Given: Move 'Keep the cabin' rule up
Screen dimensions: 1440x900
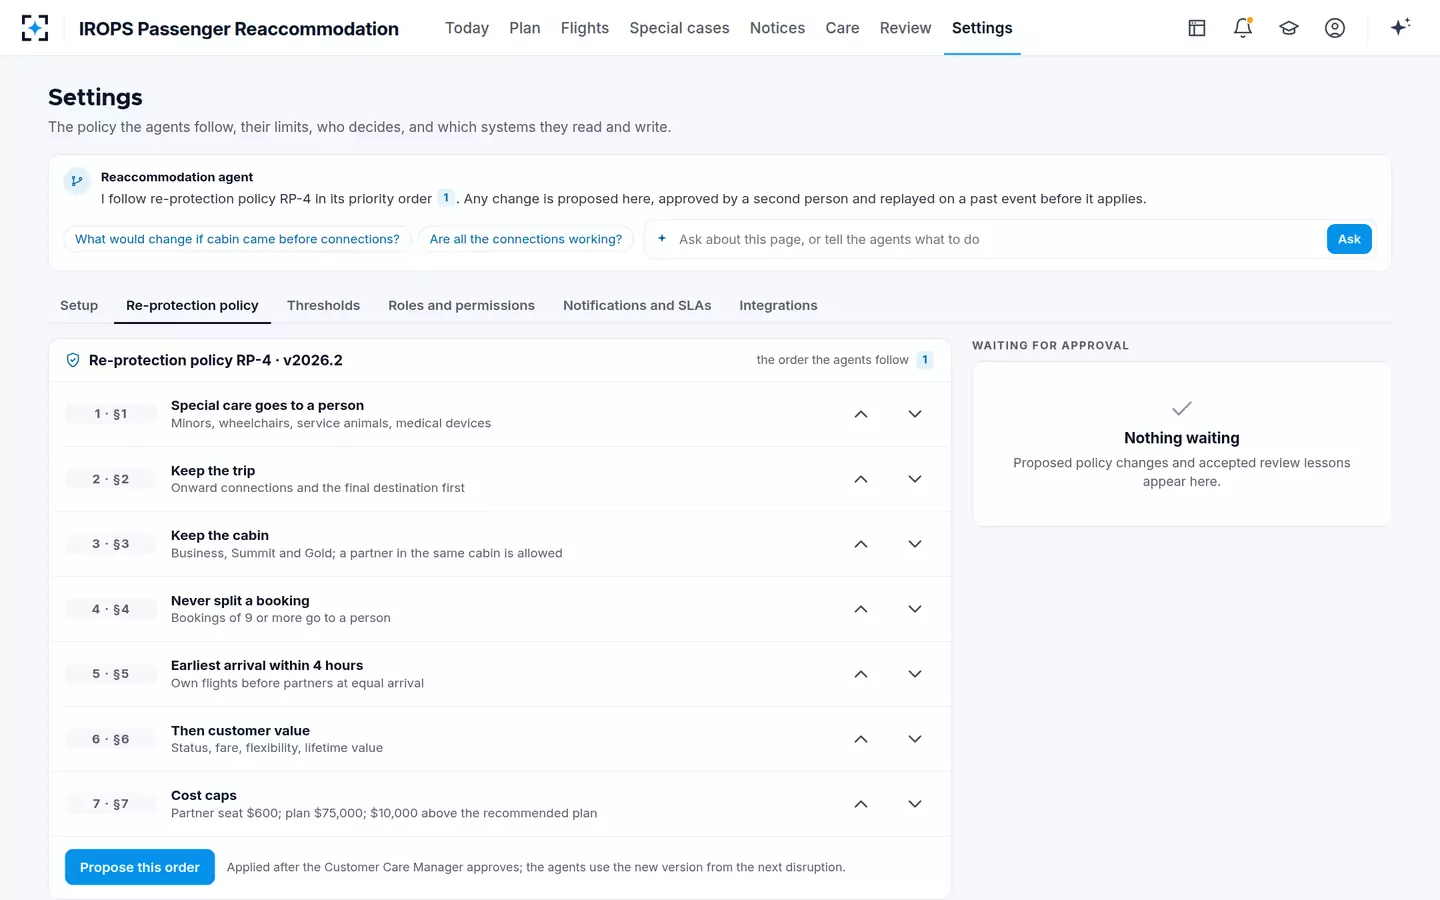Looking at the screenshot, I should coord(861,544).
